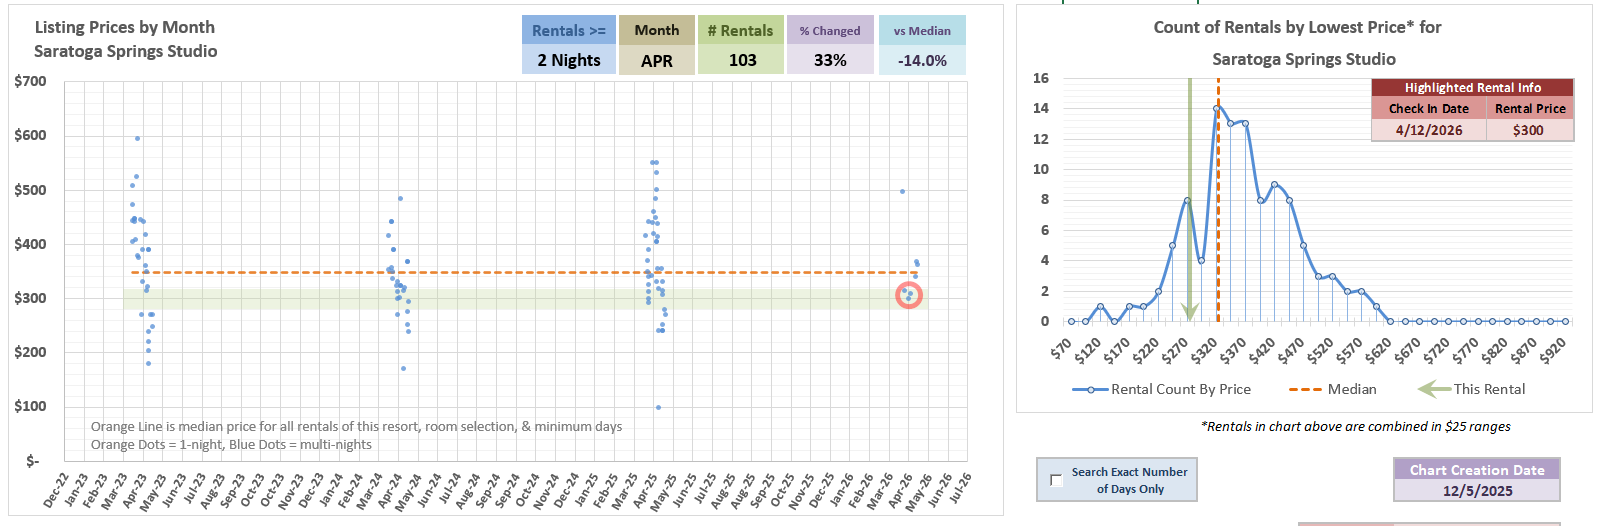Click the $300 Rental Price value cell
The image size is (1599, 526).
1528,130
